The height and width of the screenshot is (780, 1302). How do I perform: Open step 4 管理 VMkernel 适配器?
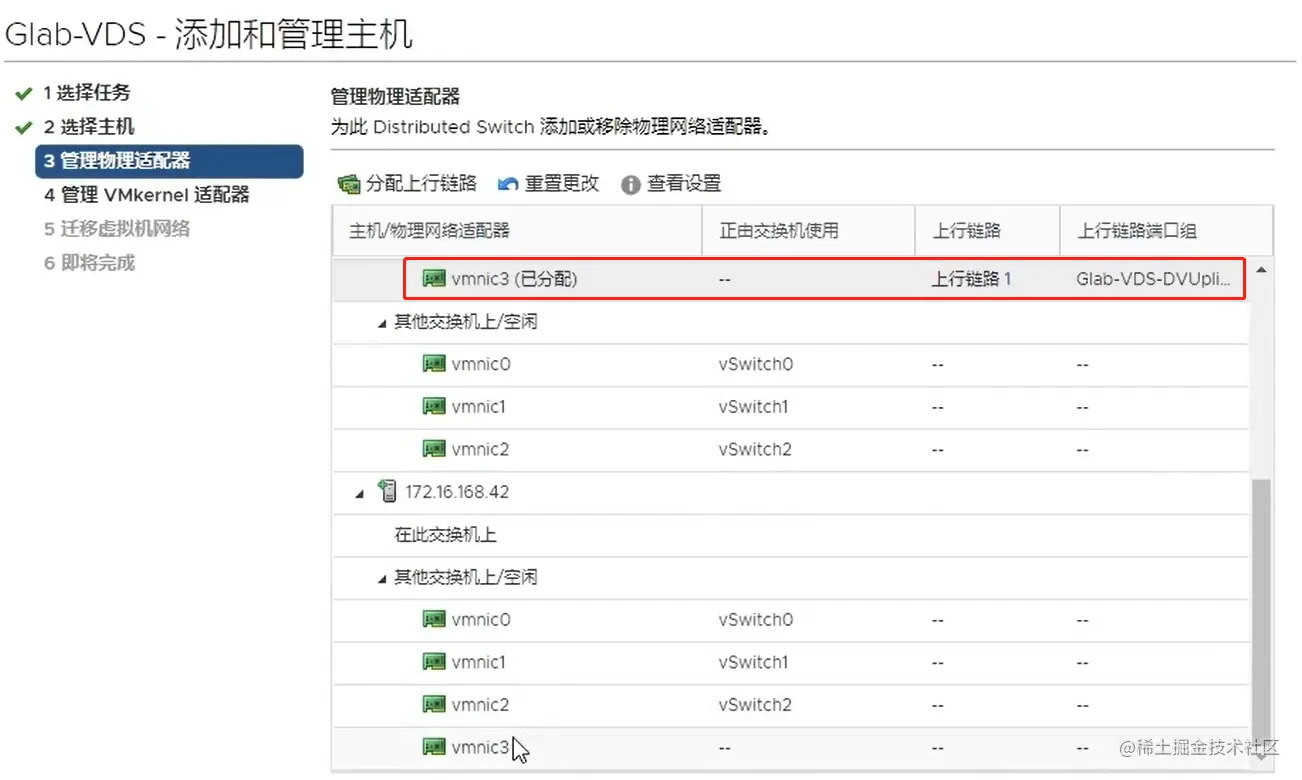click(x=146, y=195)
